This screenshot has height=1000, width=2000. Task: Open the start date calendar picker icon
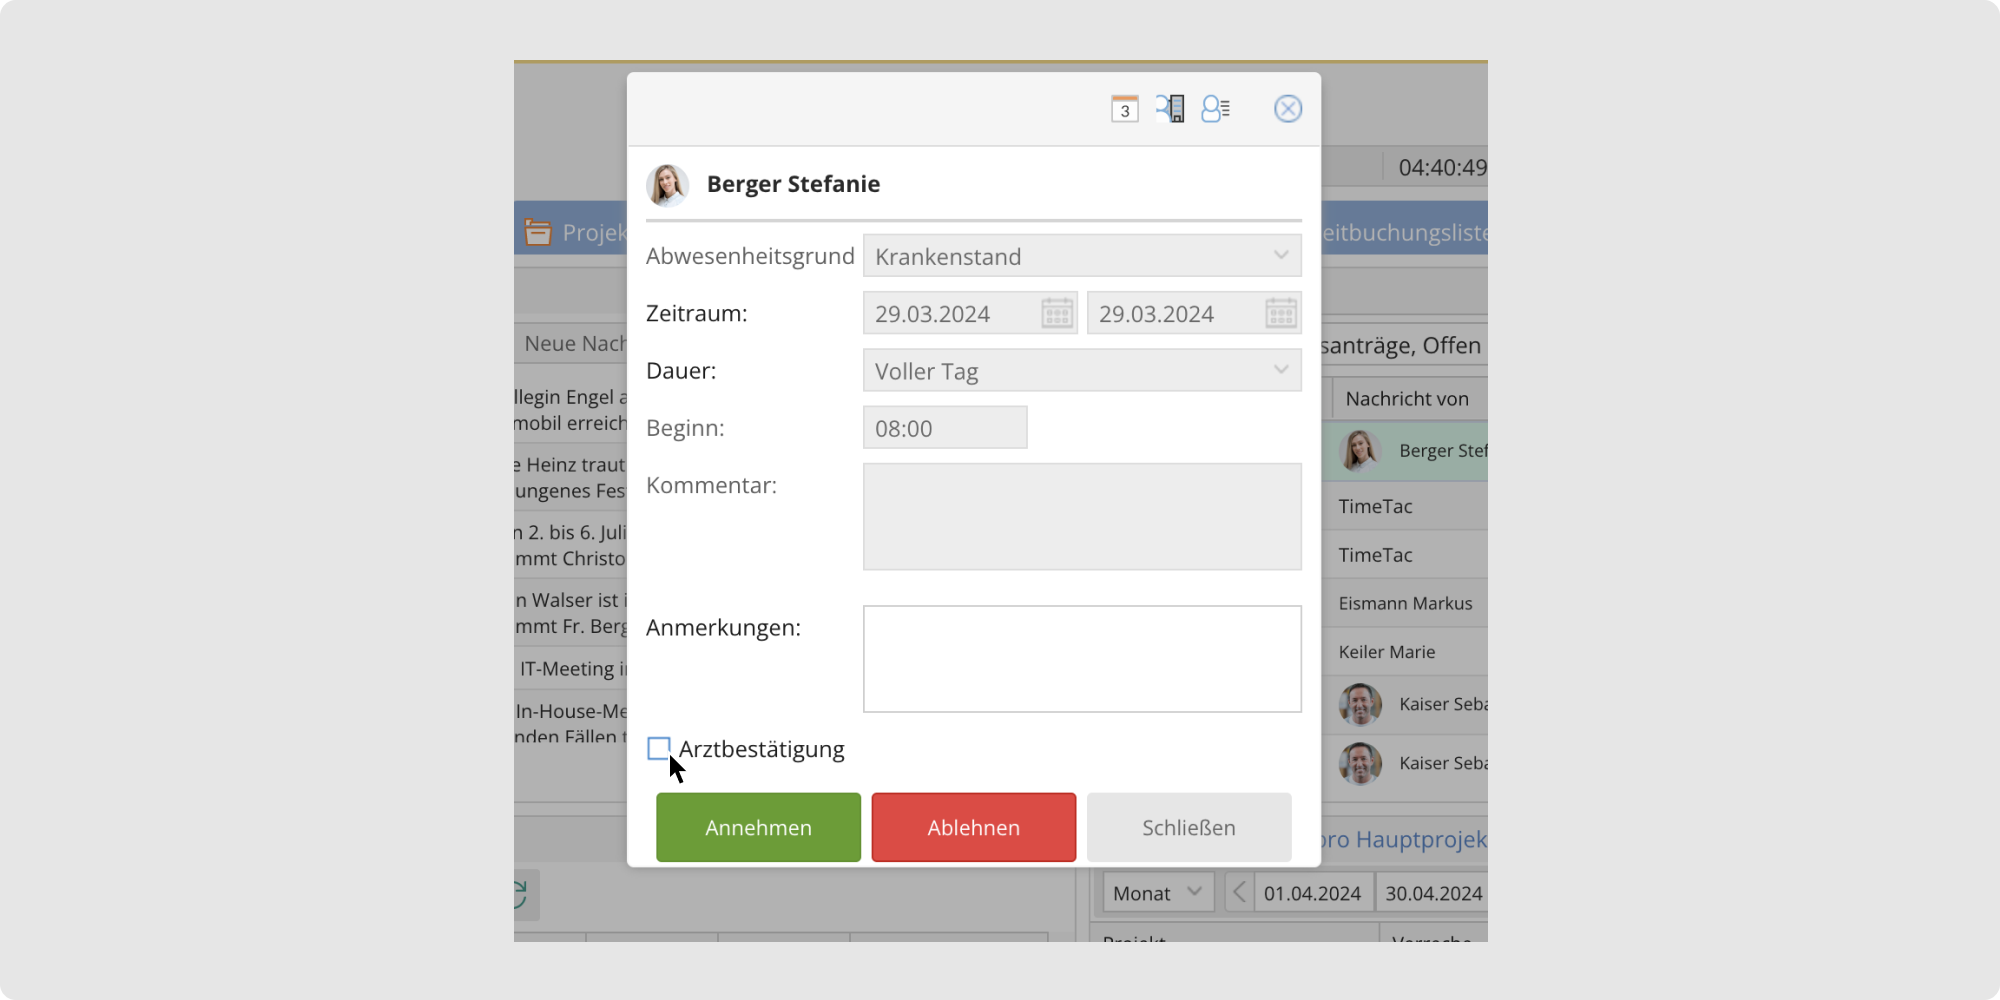(1056, 314)
